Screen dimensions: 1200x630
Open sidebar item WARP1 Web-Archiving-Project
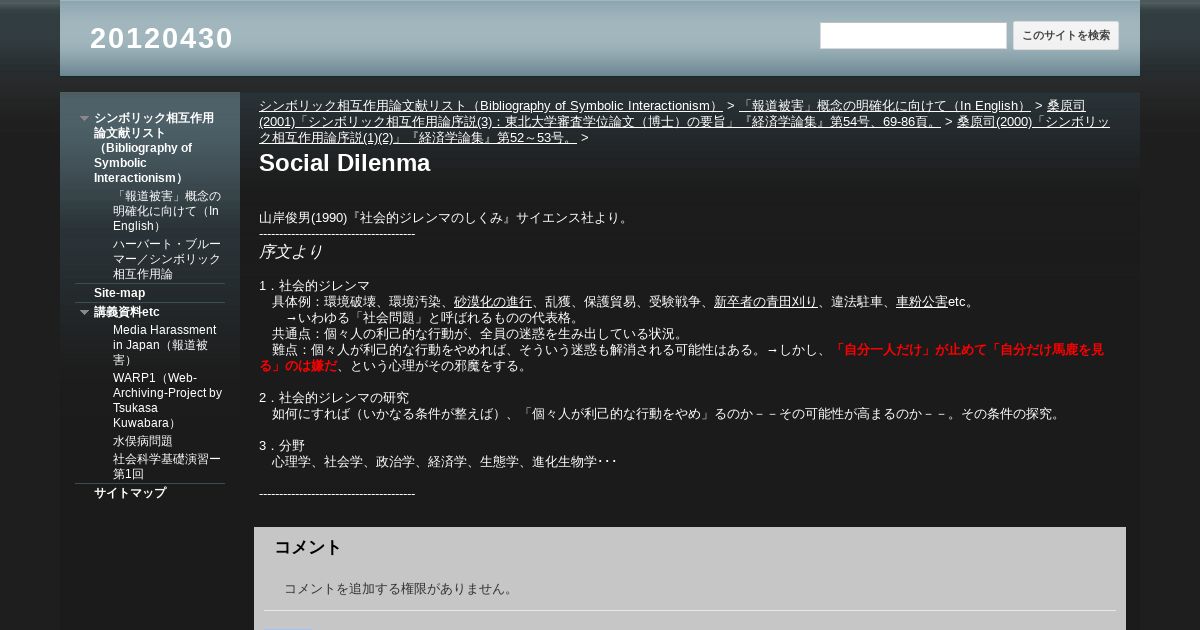click(167, 400)
